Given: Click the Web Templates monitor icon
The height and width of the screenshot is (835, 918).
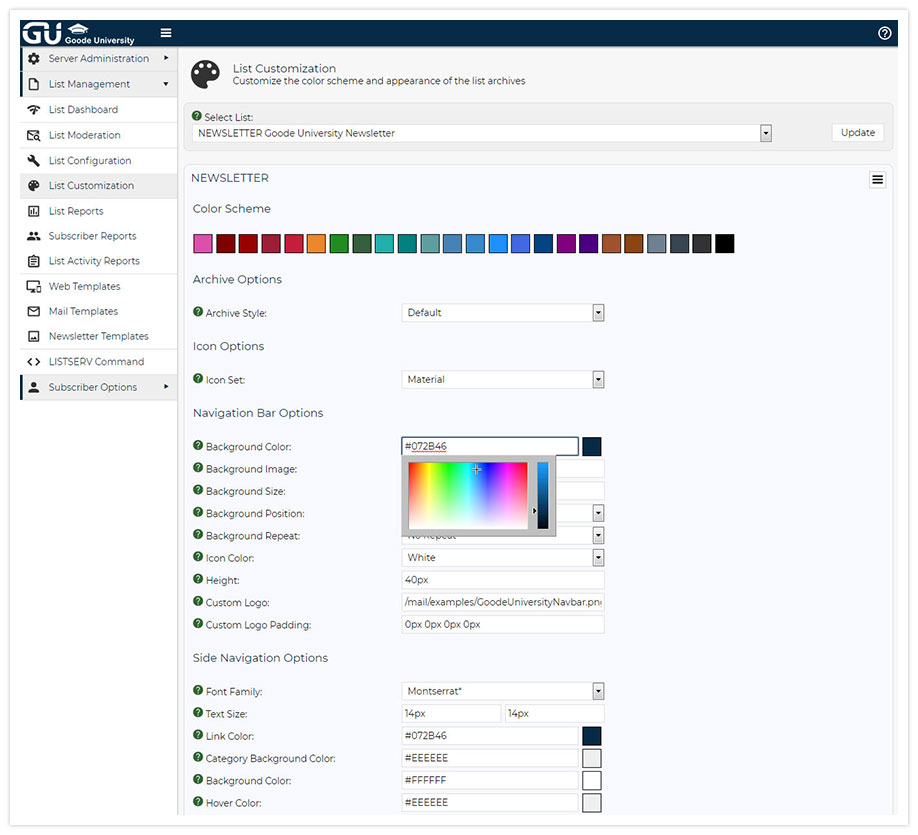Looking at the screenshot, I should (34, 286).
